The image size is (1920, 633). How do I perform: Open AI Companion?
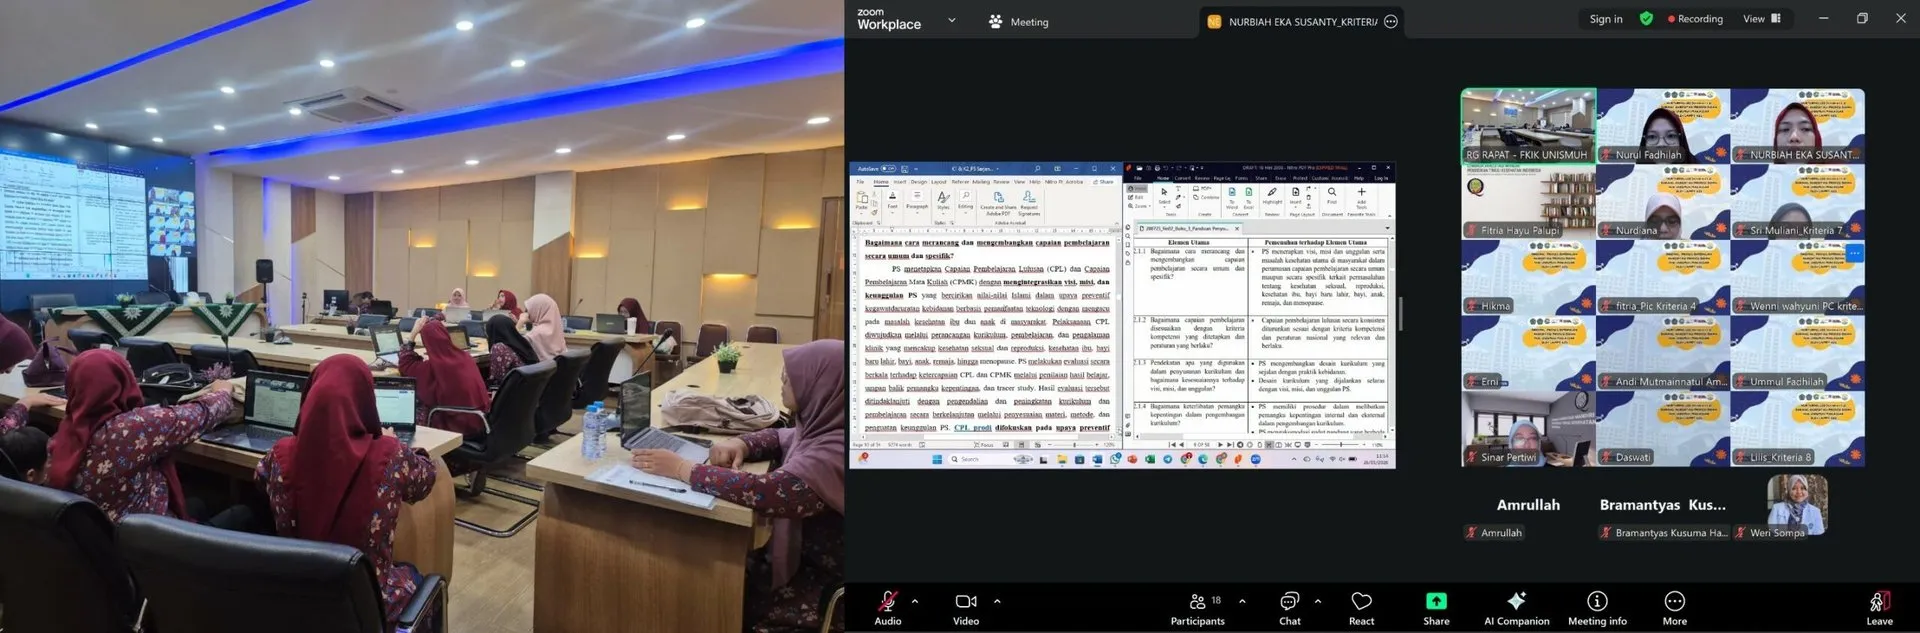click(1516, 607)
